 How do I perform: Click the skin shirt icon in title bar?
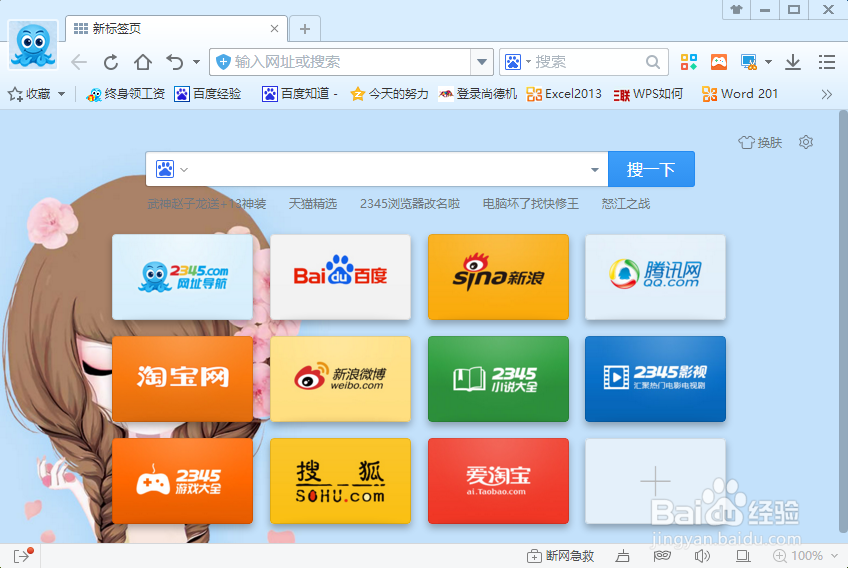click(x=737, y=10)
